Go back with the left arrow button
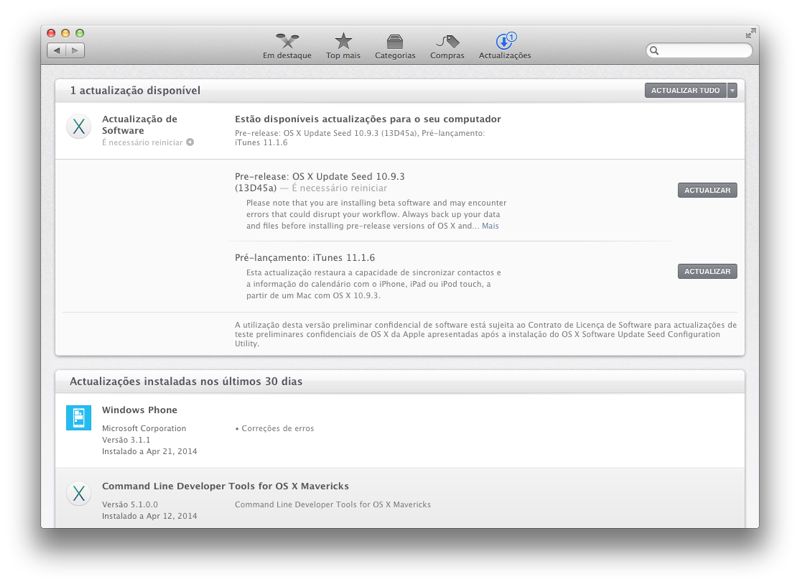This screenshot has height=585, width=800. tap(57, 50)
